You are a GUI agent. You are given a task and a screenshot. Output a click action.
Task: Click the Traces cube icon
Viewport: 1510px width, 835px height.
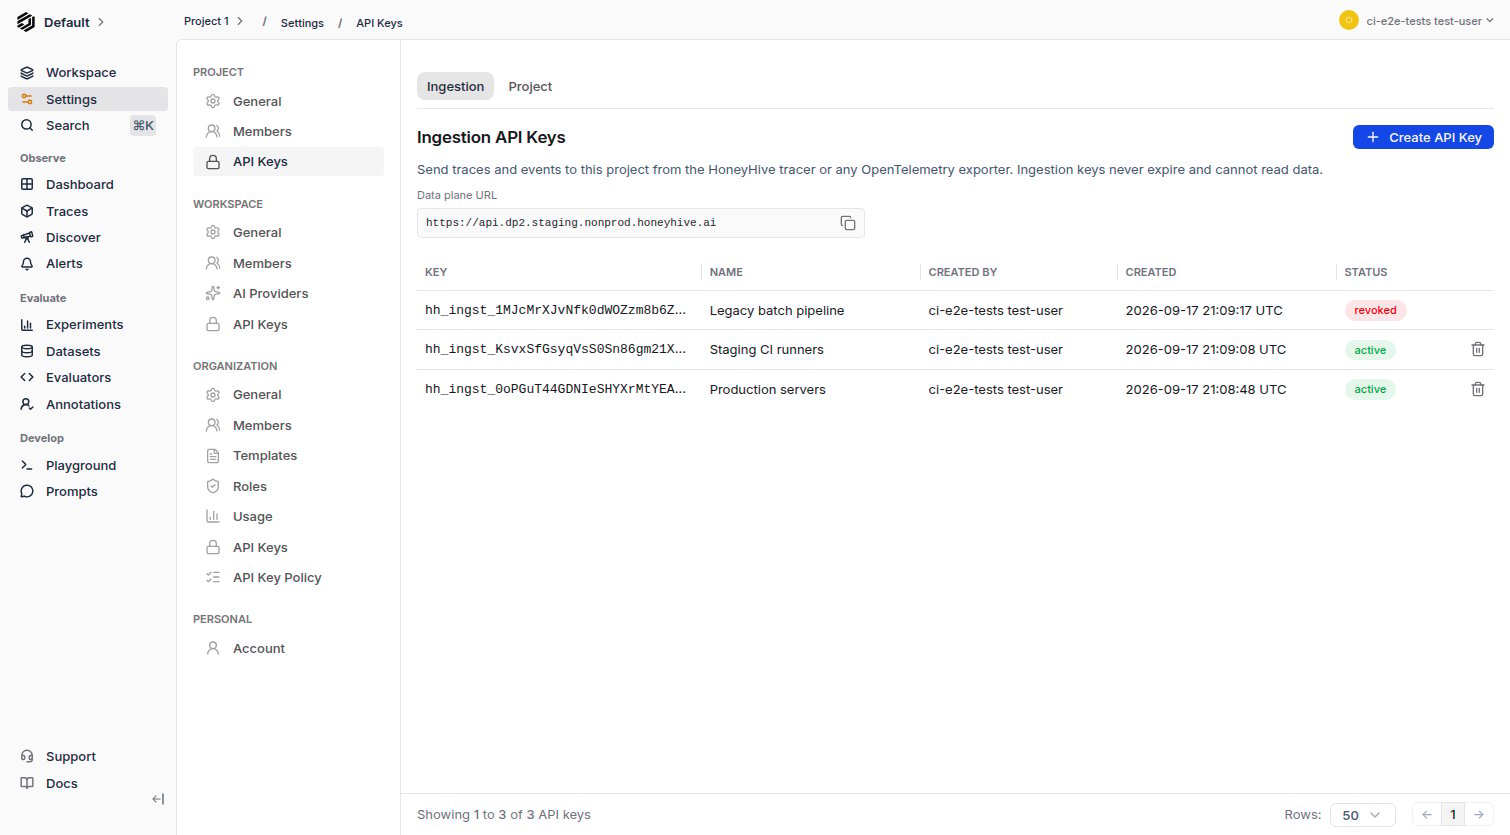(x=27, y=211)
